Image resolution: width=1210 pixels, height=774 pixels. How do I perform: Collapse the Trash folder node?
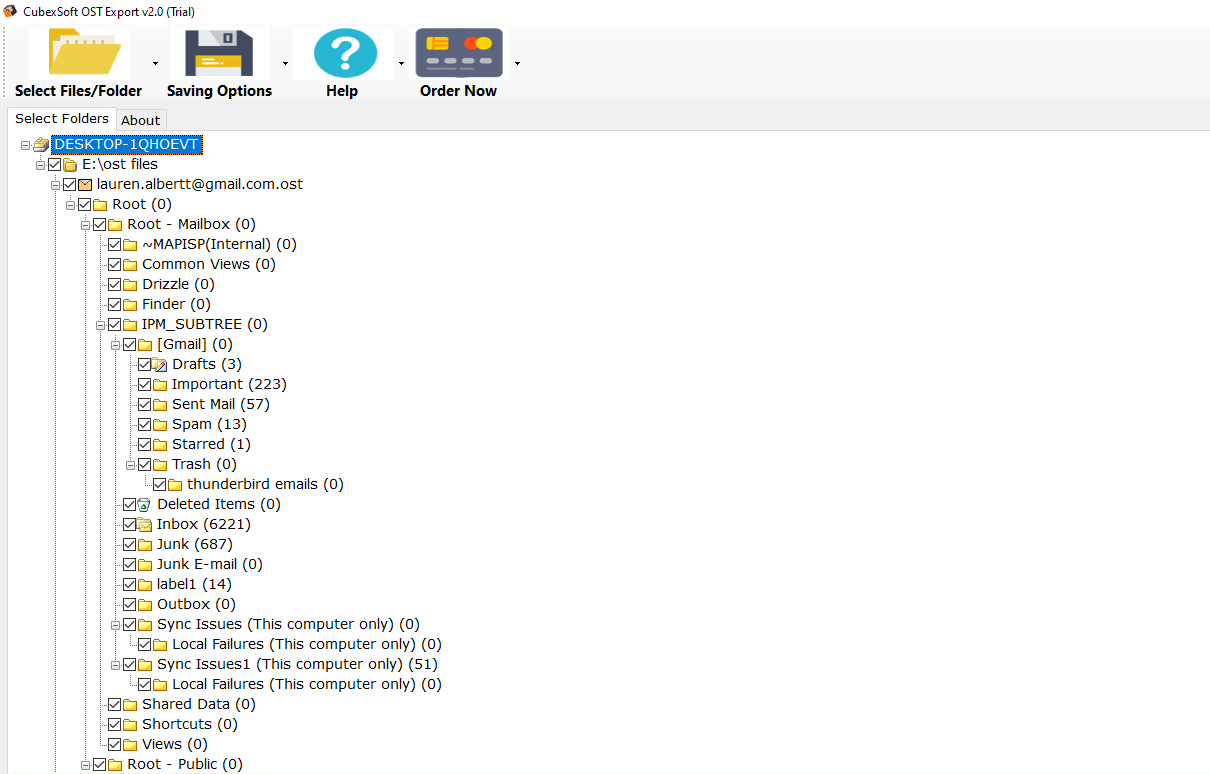point(131,465)
